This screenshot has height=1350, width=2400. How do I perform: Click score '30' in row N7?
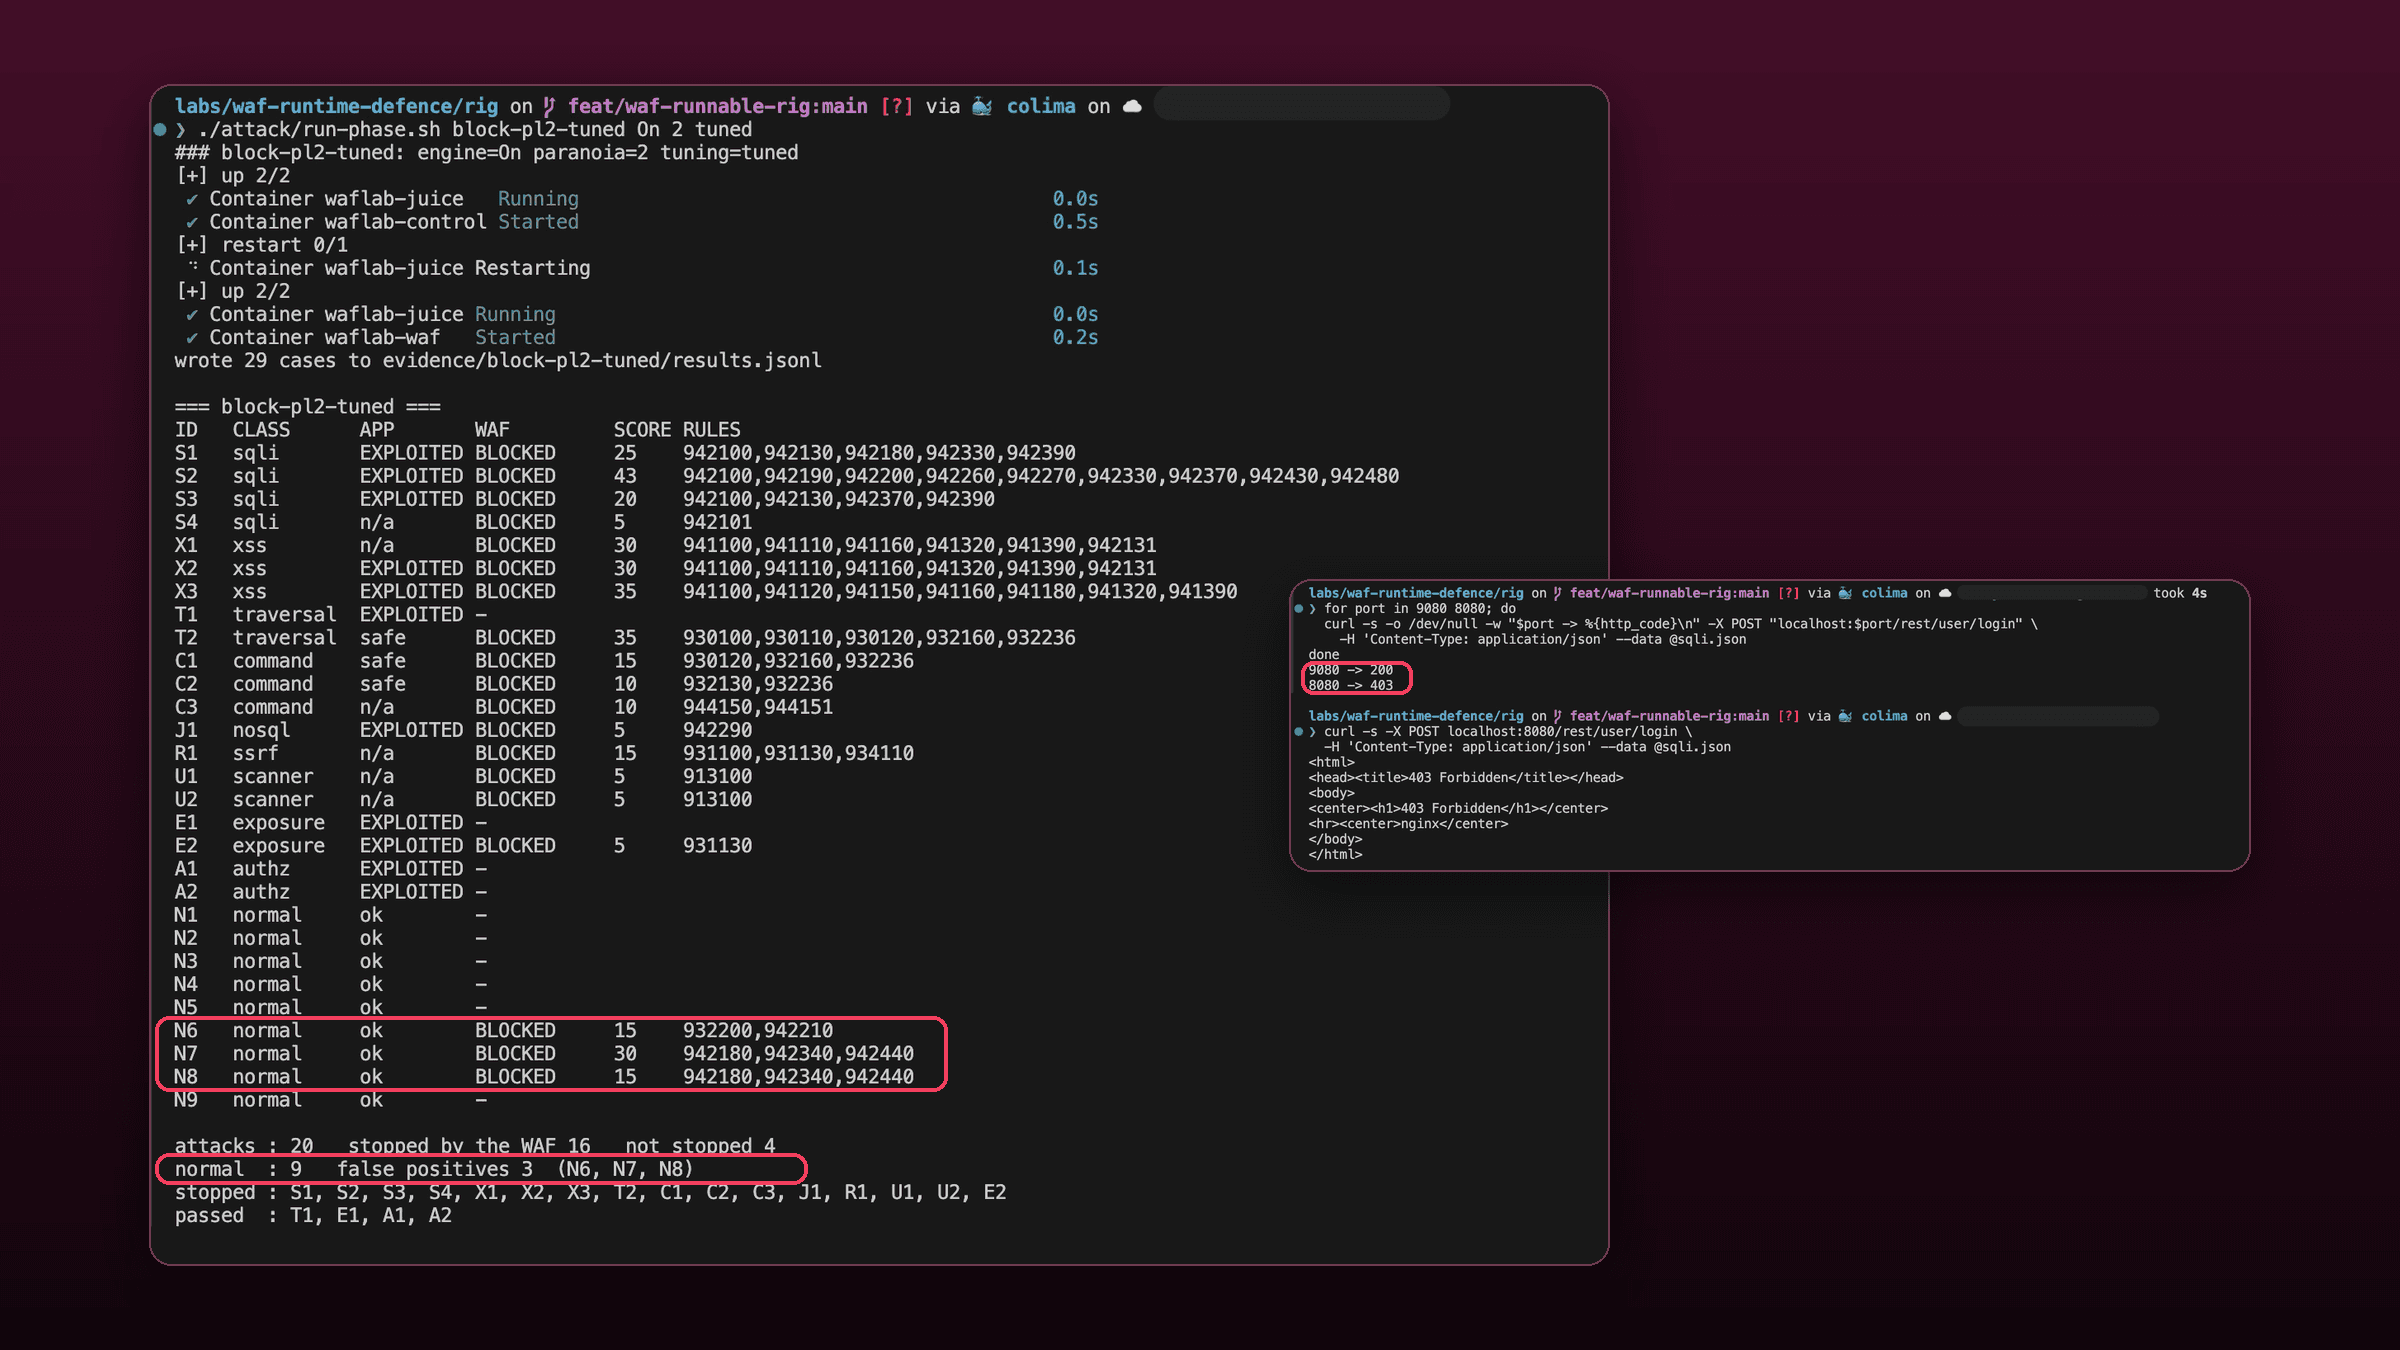click(x=625, y=1053)
